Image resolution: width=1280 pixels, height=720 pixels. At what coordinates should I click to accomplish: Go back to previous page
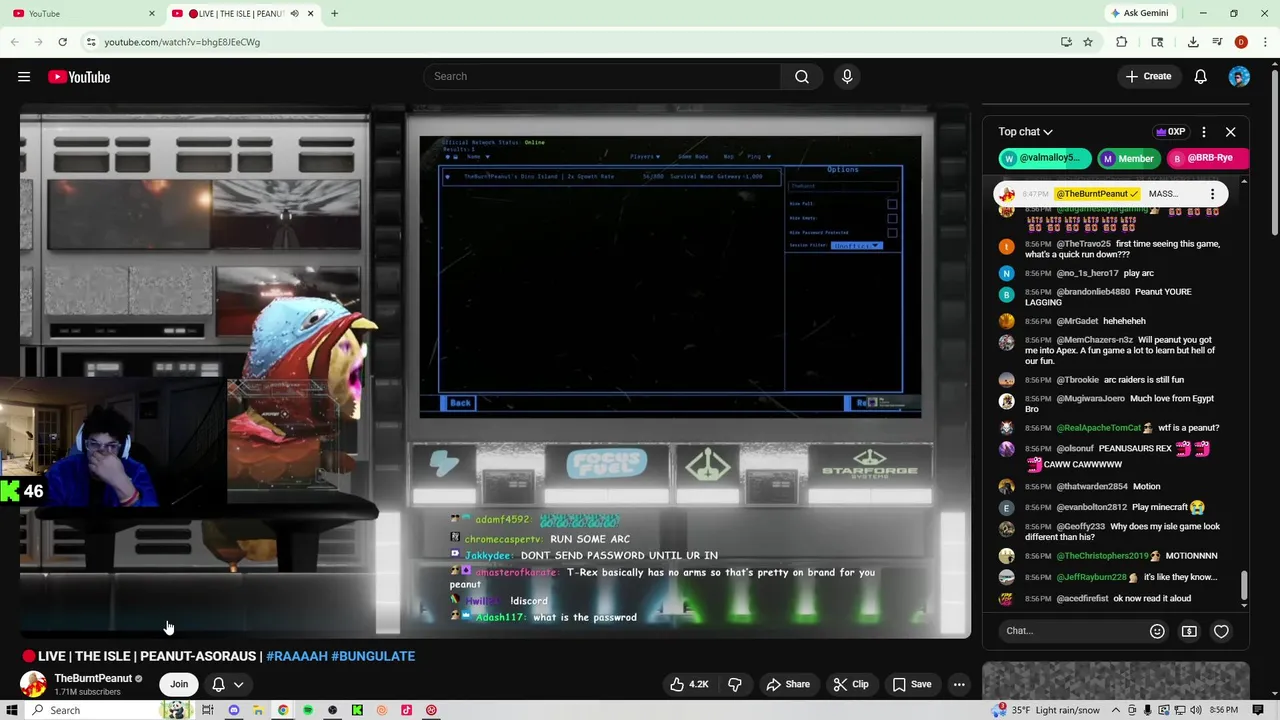15,42
